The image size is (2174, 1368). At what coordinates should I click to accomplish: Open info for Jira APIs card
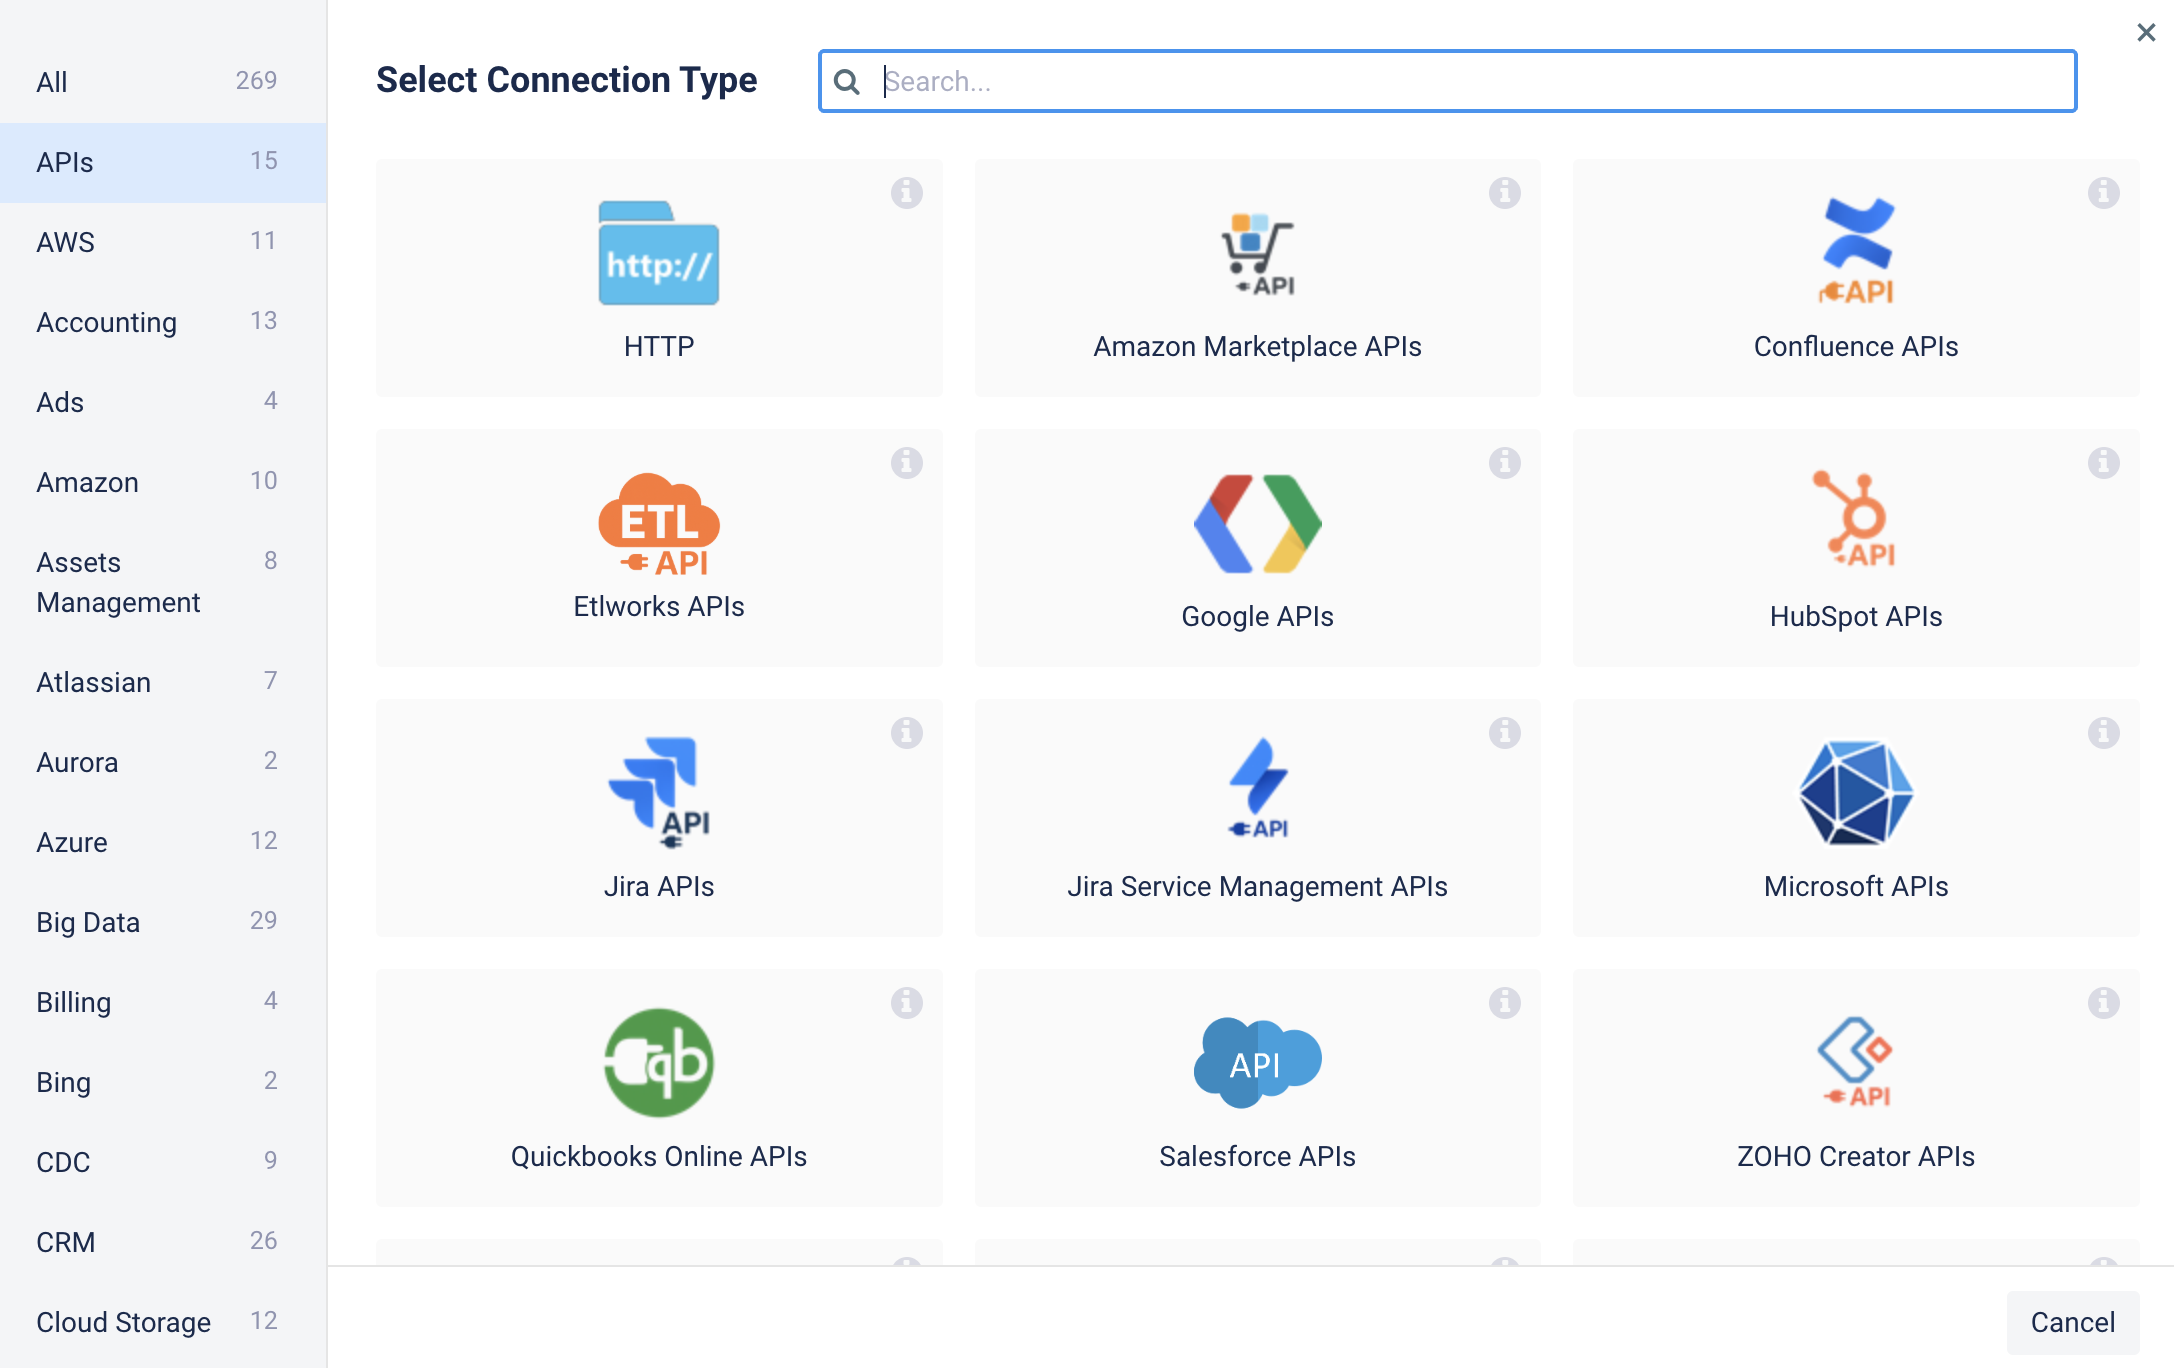click(906, 732)
